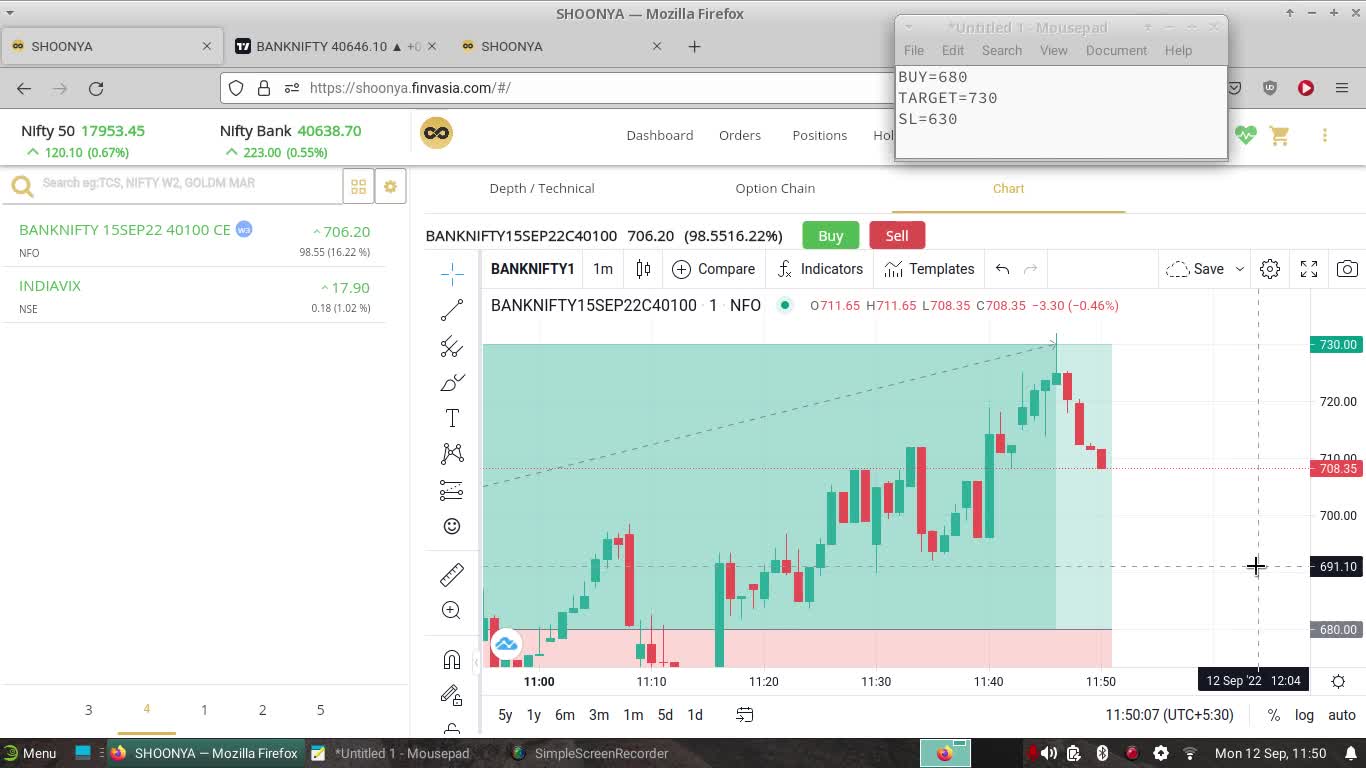1366x768 pixels.
Task: Select the text annotation tool
Action: click(452, 418)
